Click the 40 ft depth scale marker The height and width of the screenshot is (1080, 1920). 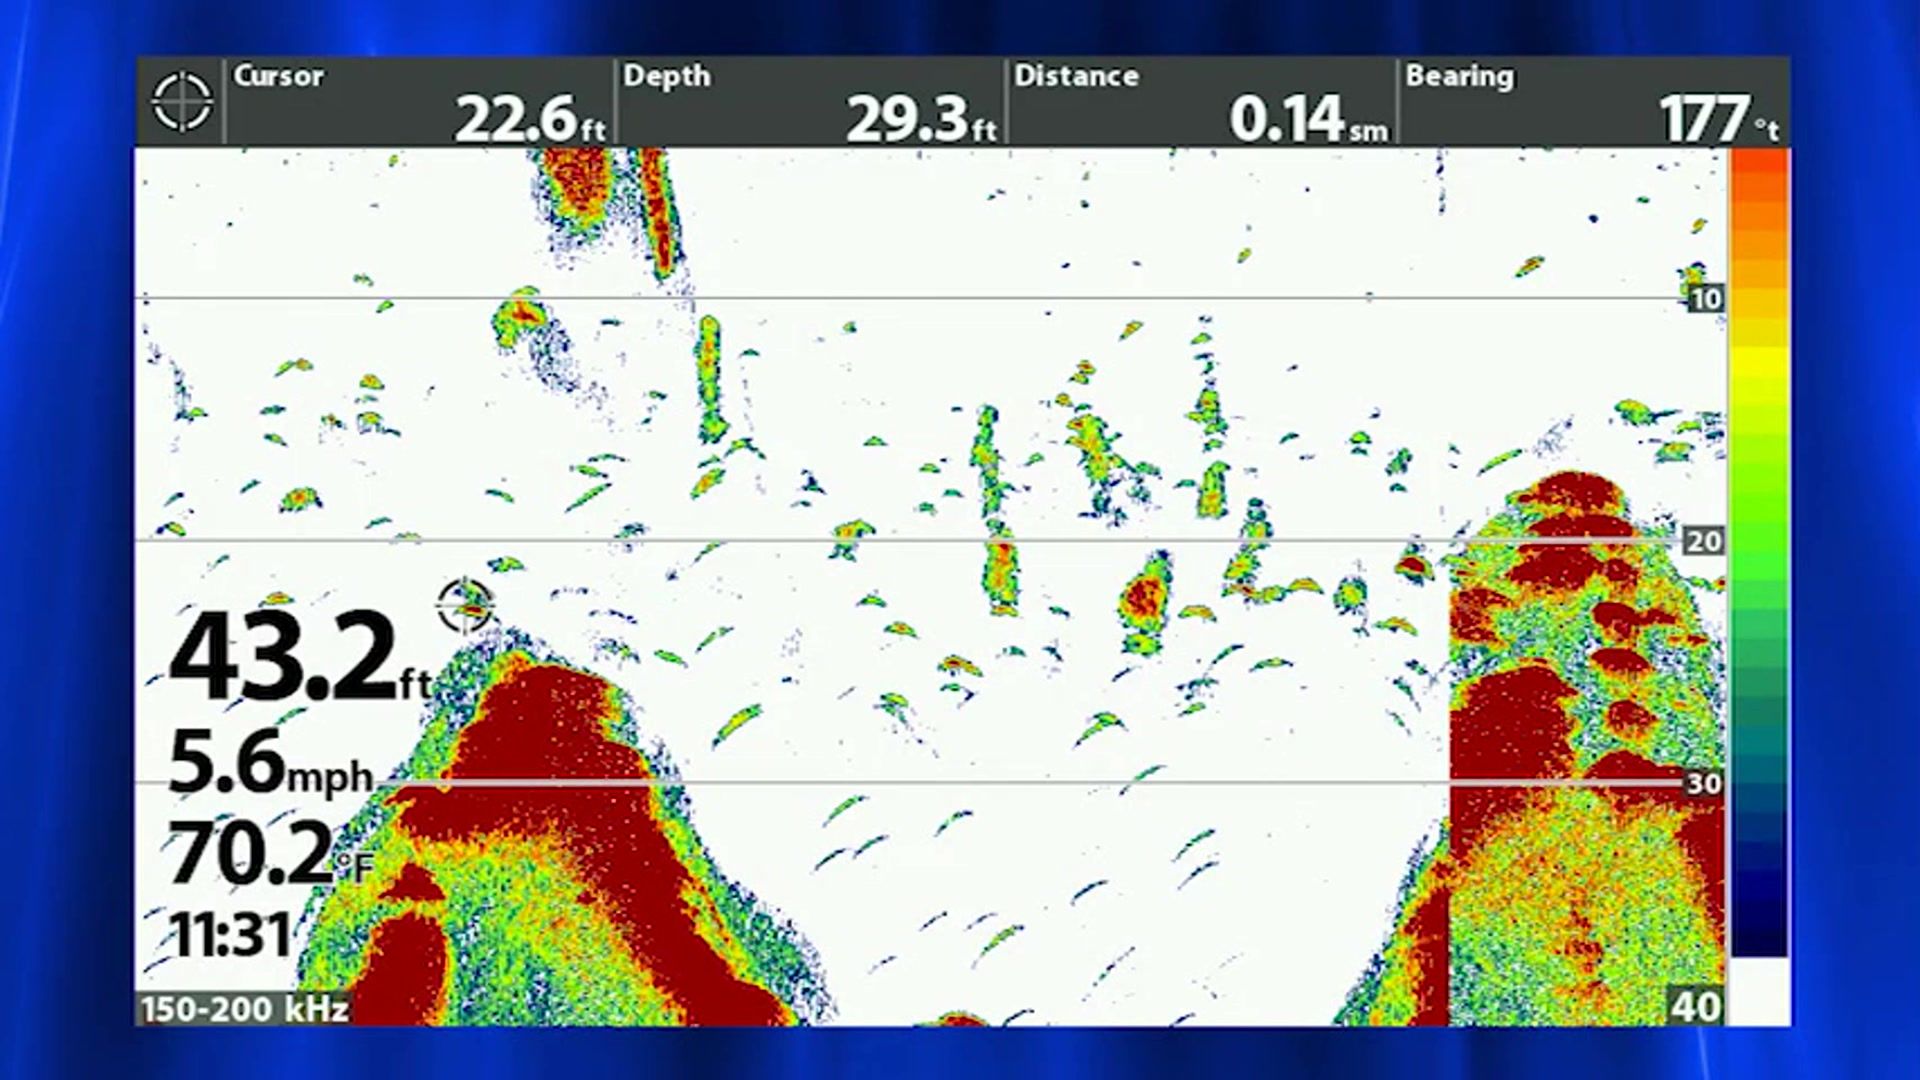click(1696, 1006)
